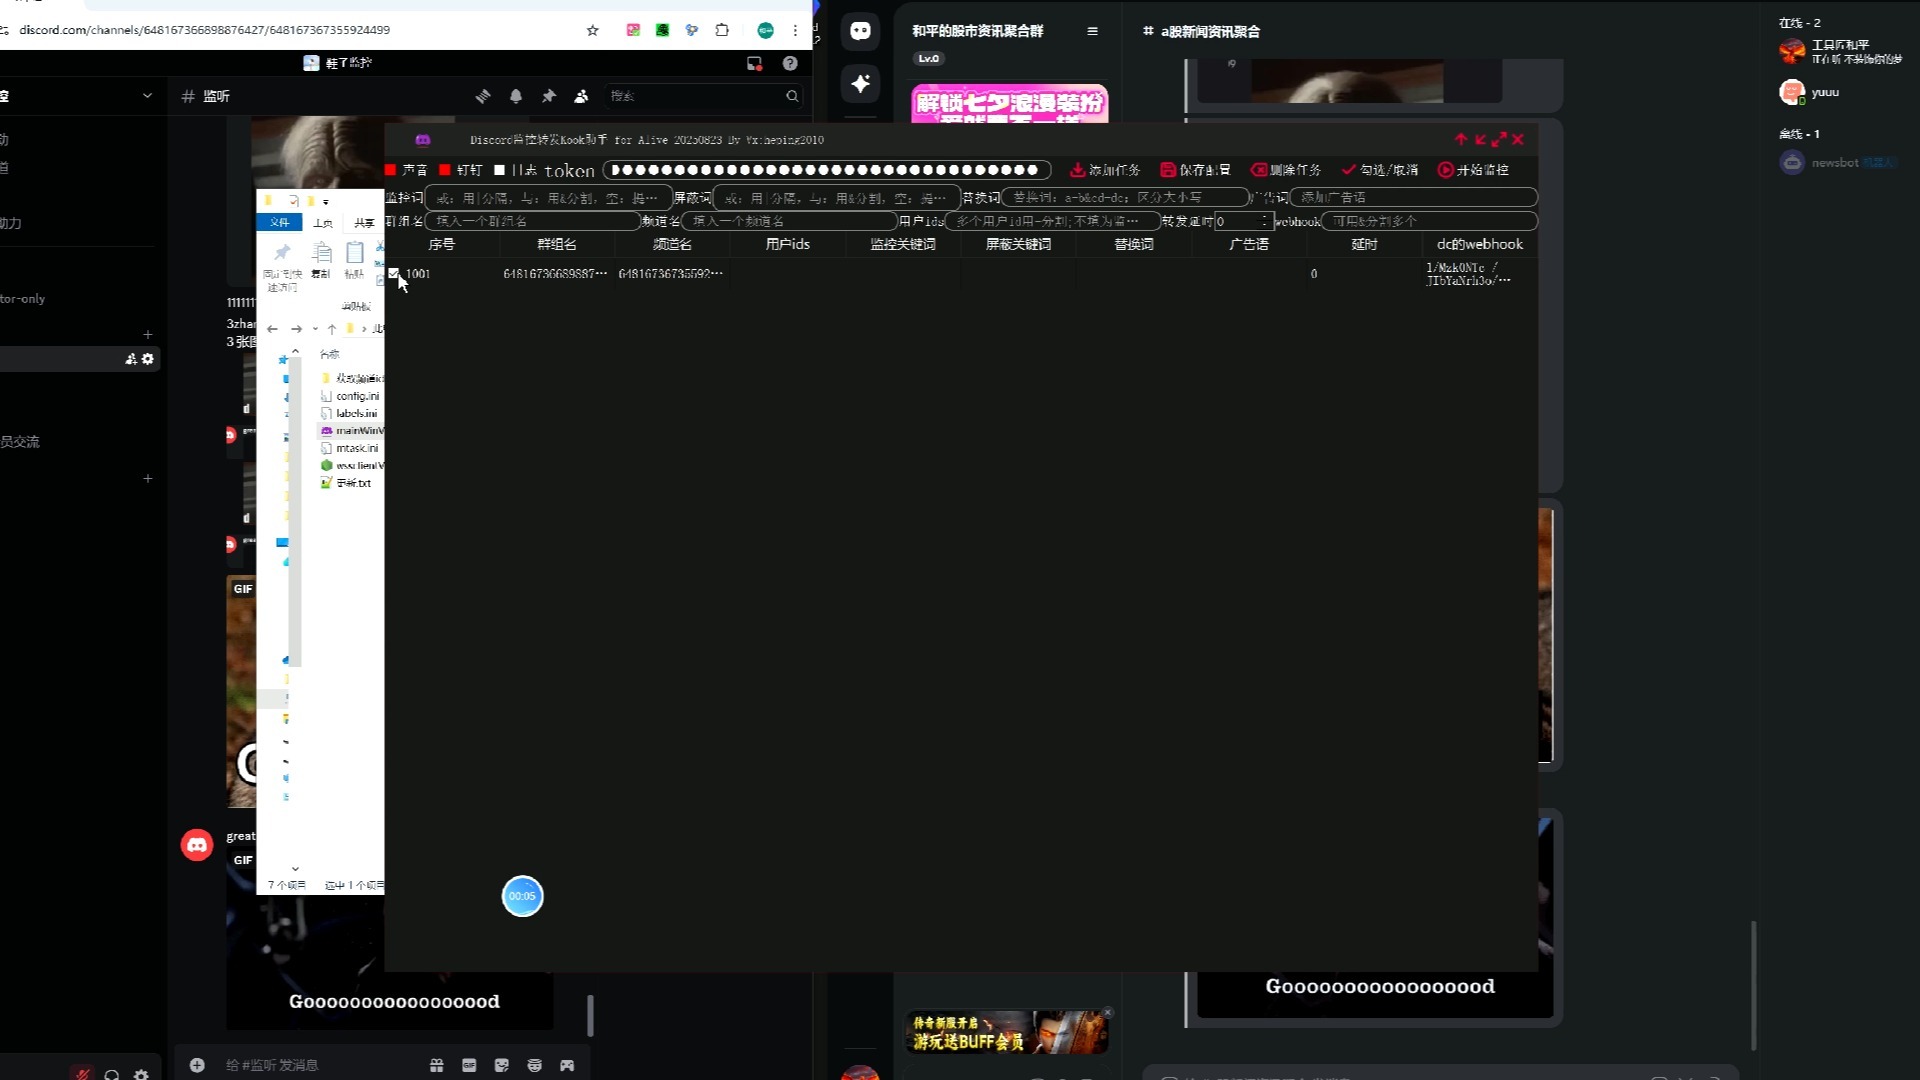
Task: Open Discord help question-mark icon
Action: coord(790,63)
